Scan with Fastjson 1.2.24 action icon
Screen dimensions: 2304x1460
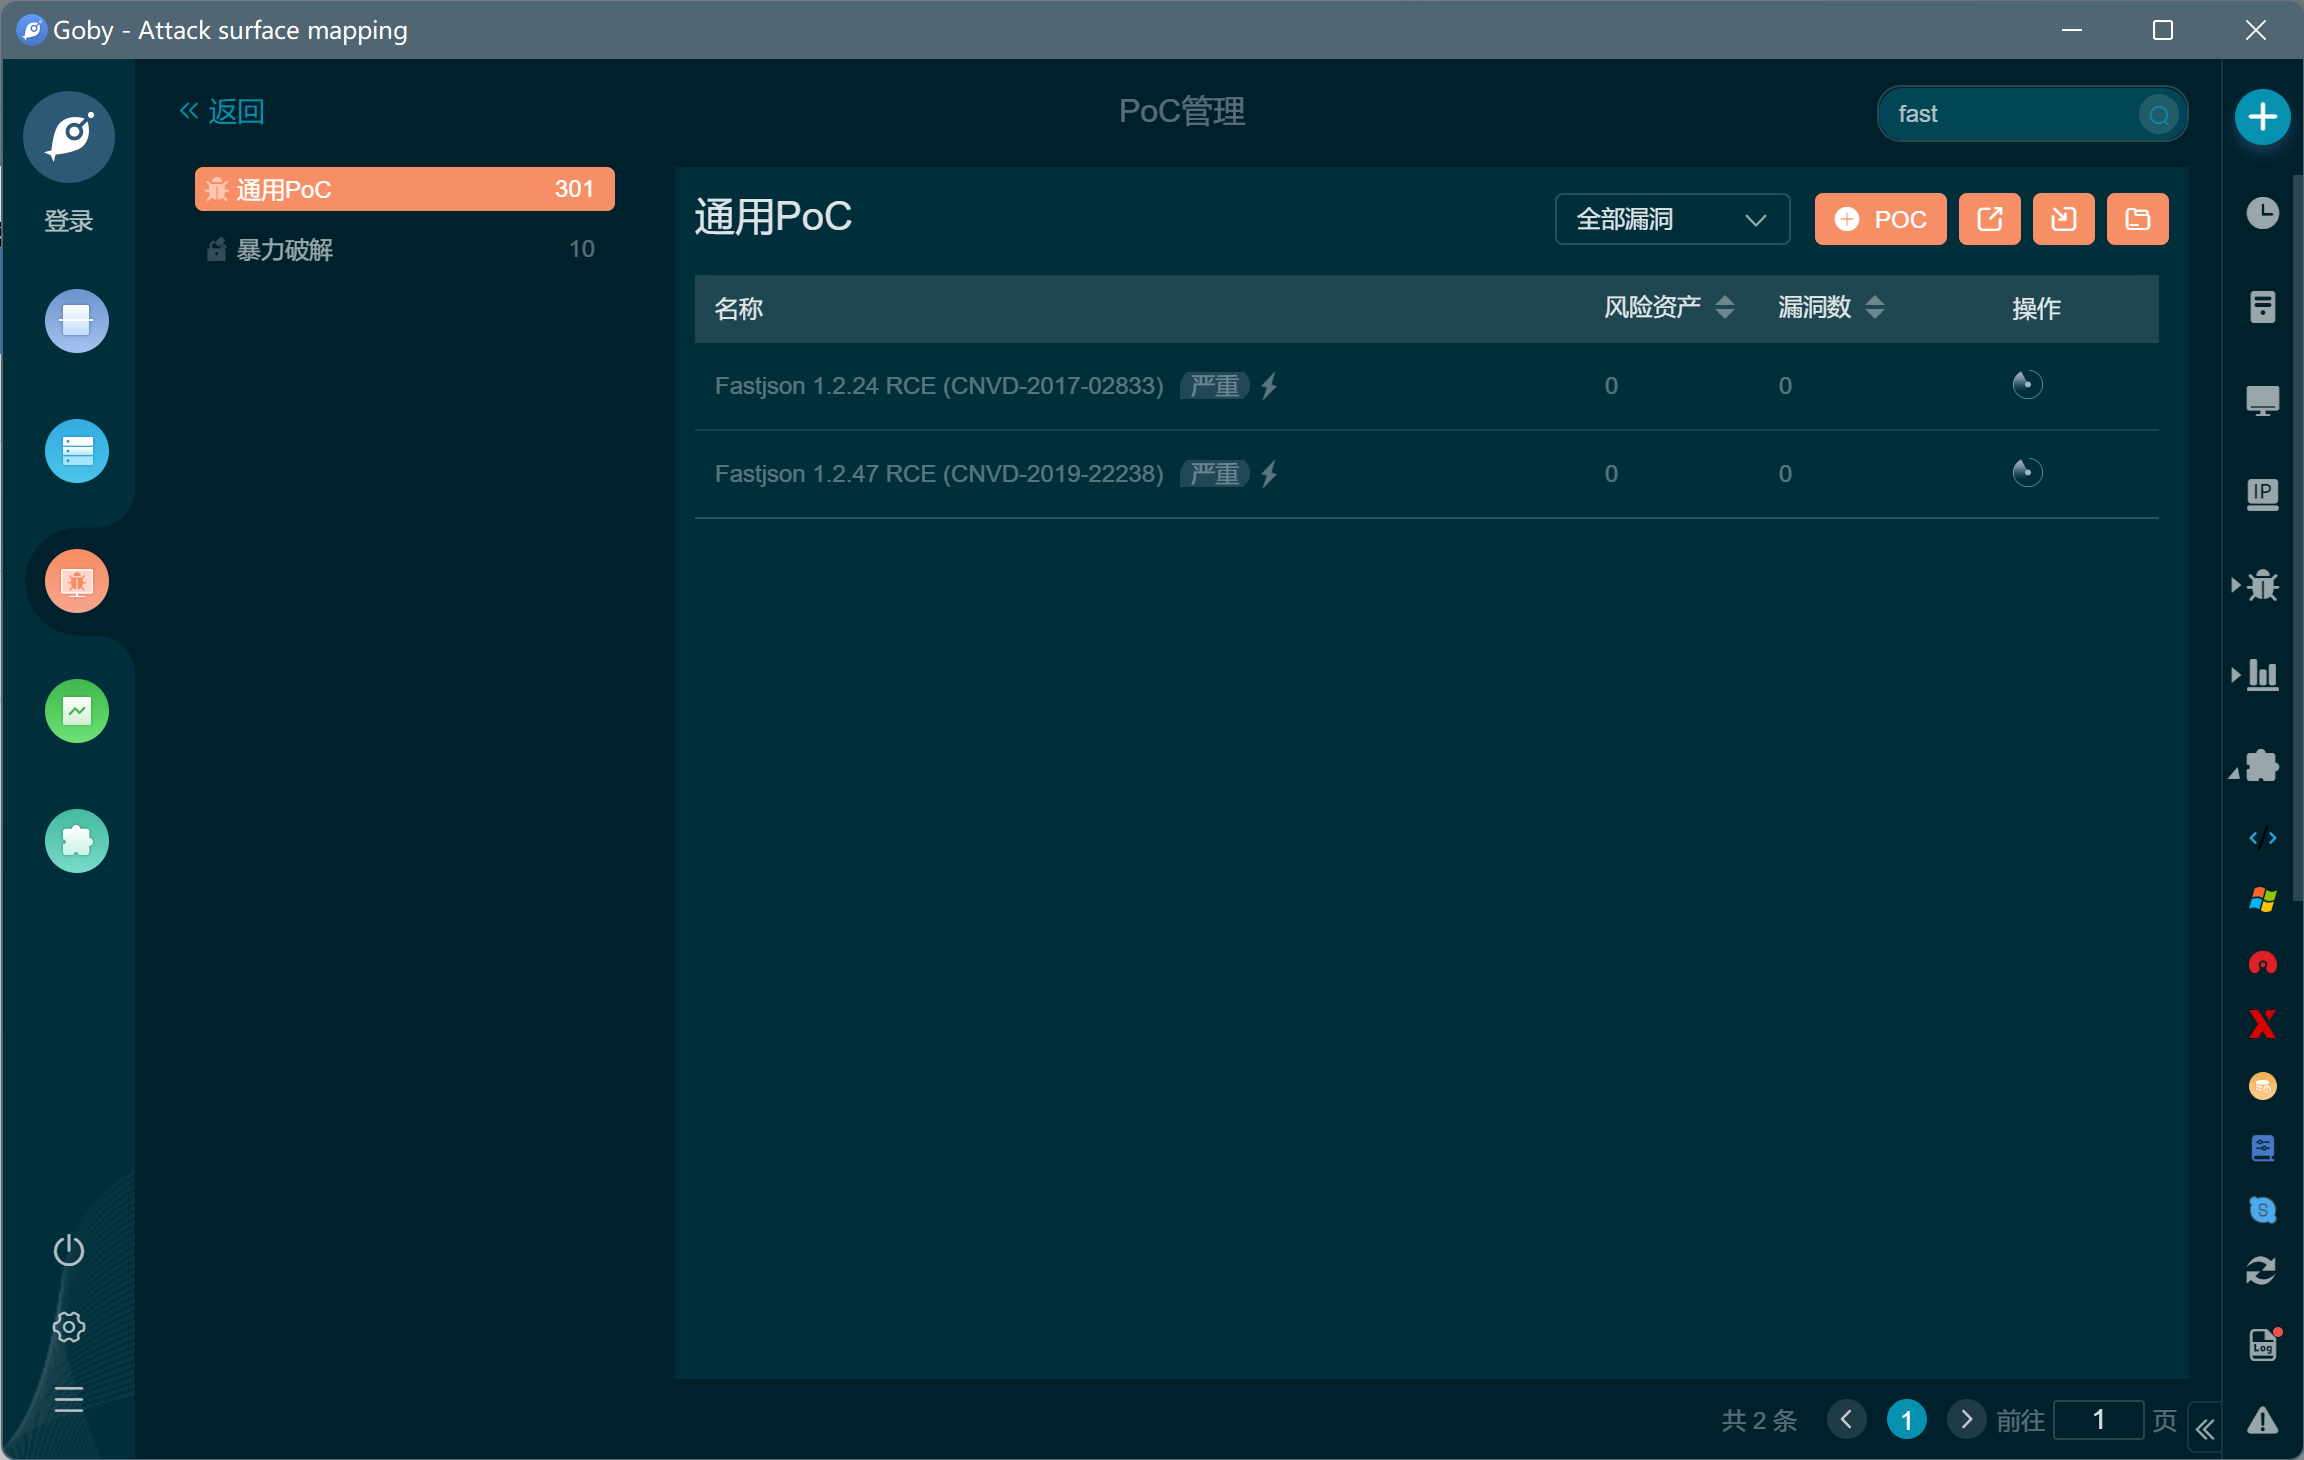2028,385
